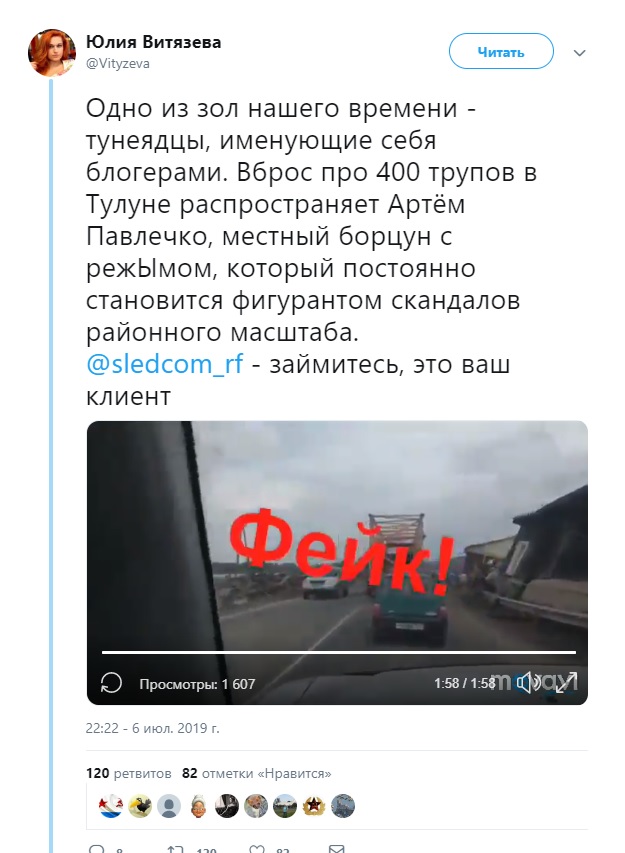The image size is (625, 853).
Task: View the 82 отметки «Нравится» list
Action: click(257, 773)
